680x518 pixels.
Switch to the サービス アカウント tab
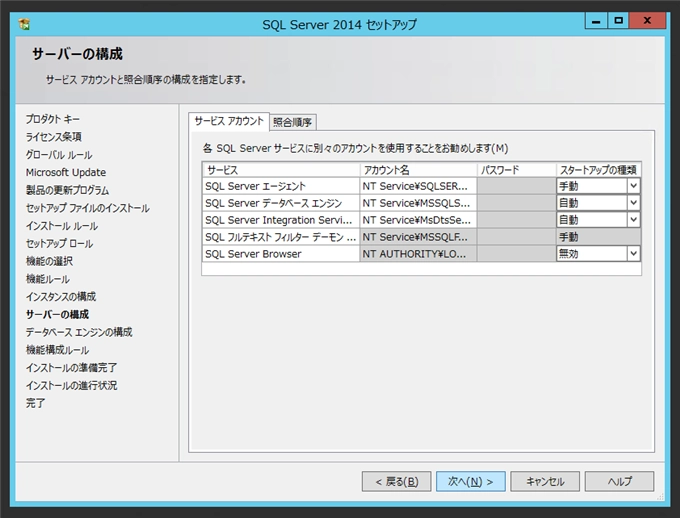tap(229, 121)
